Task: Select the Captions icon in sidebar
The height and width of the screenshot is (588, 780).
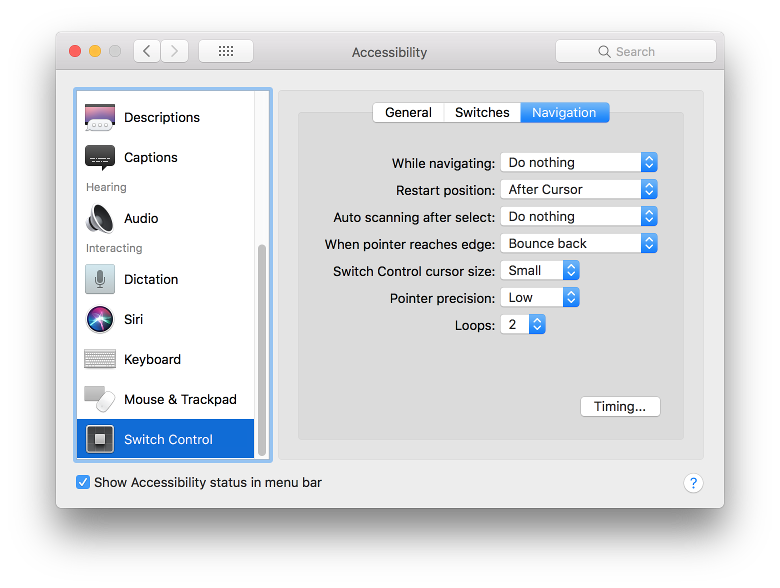Action: click(100, 158)
